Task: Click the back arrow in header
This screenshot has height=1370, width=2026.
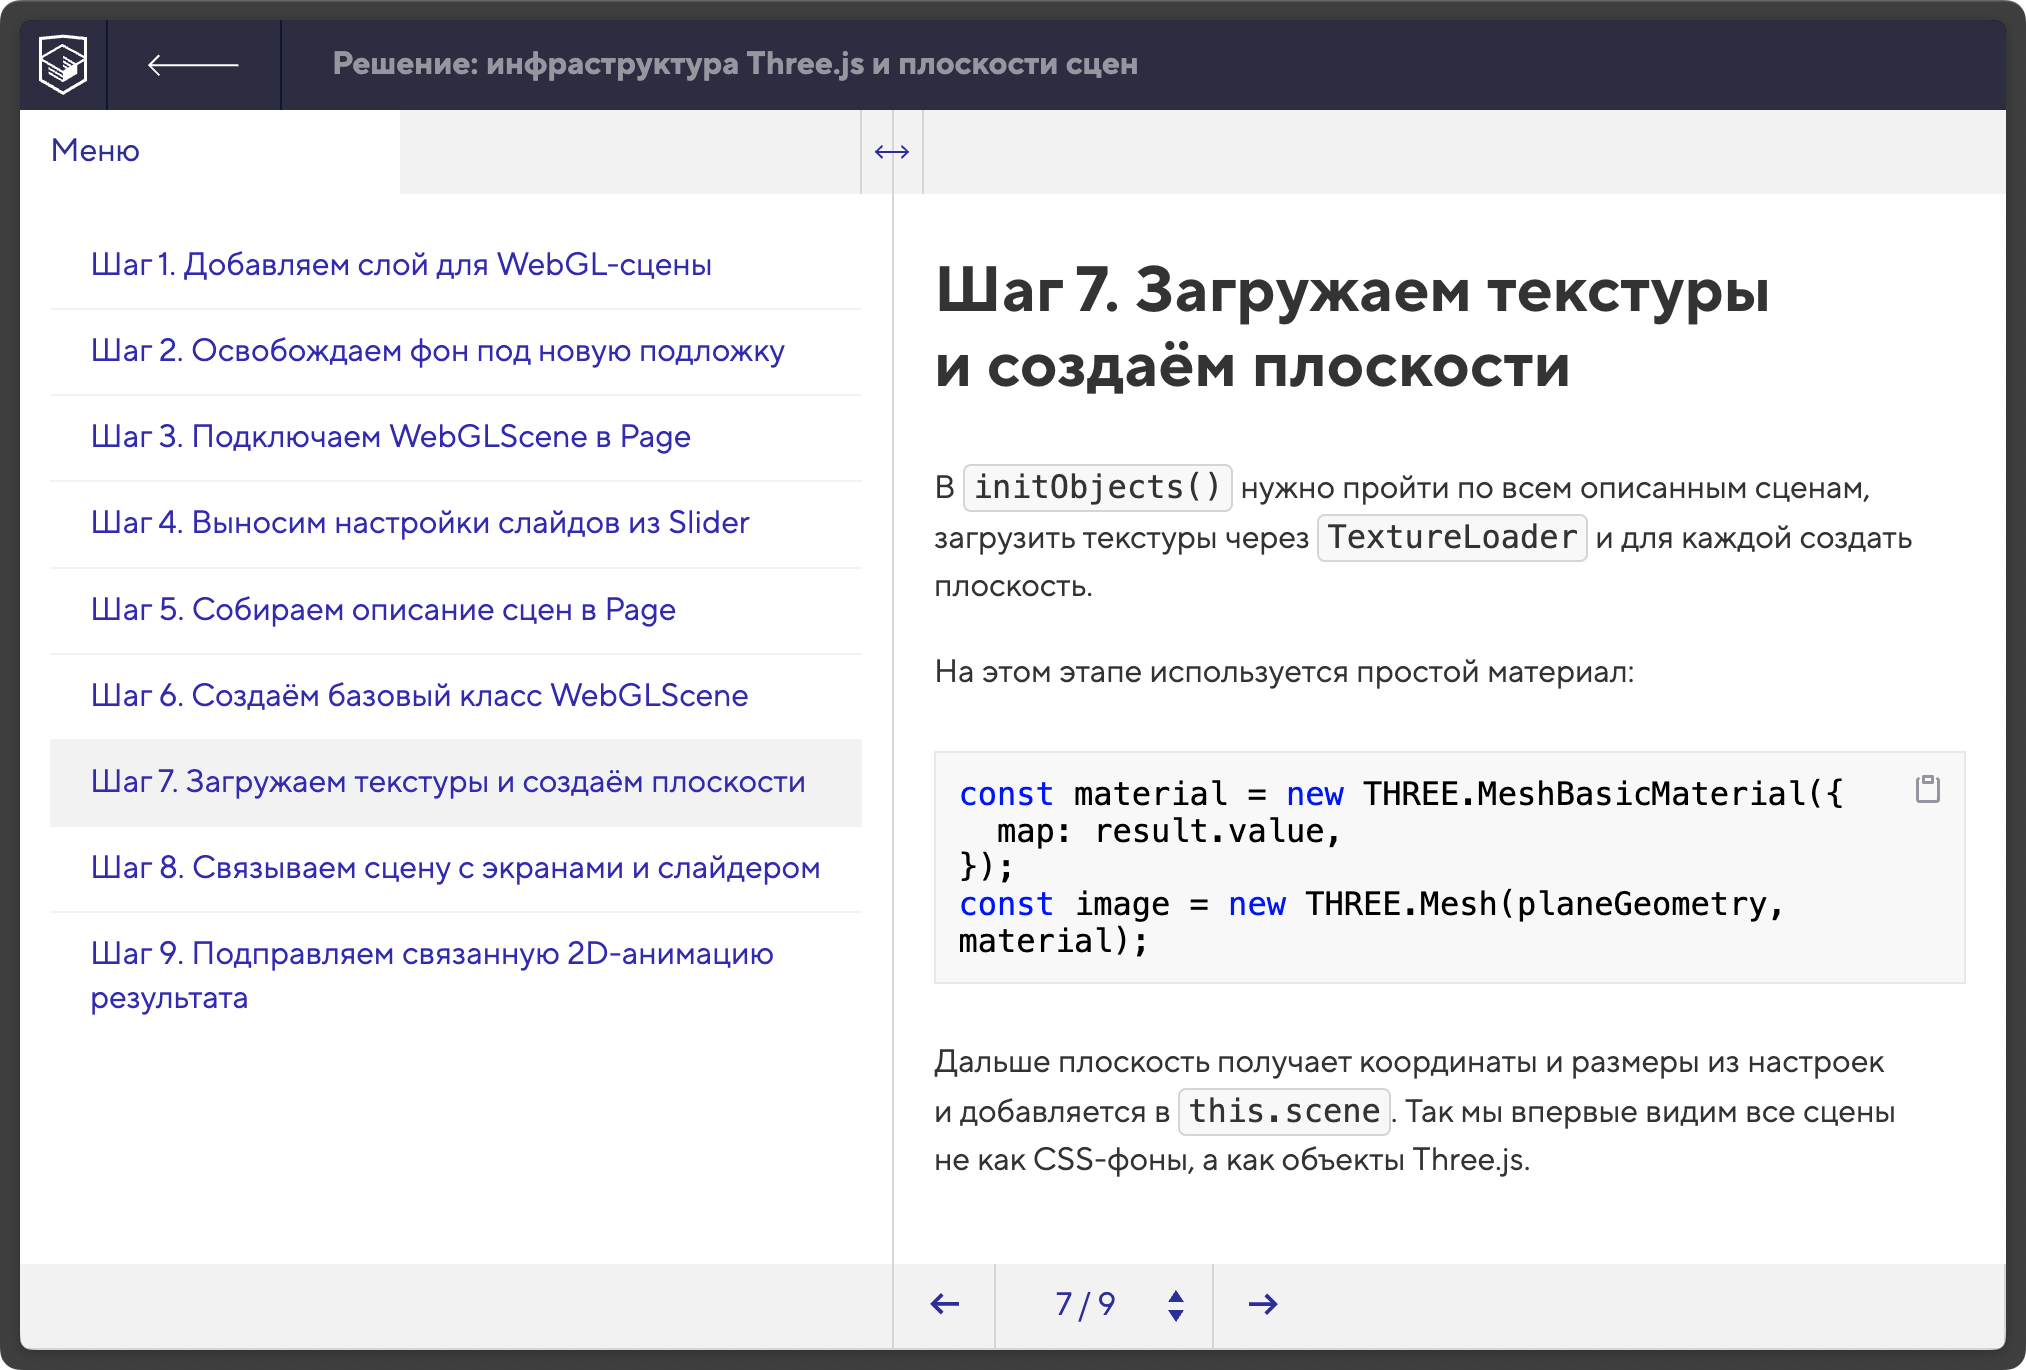Action: [x=193, y=65]
